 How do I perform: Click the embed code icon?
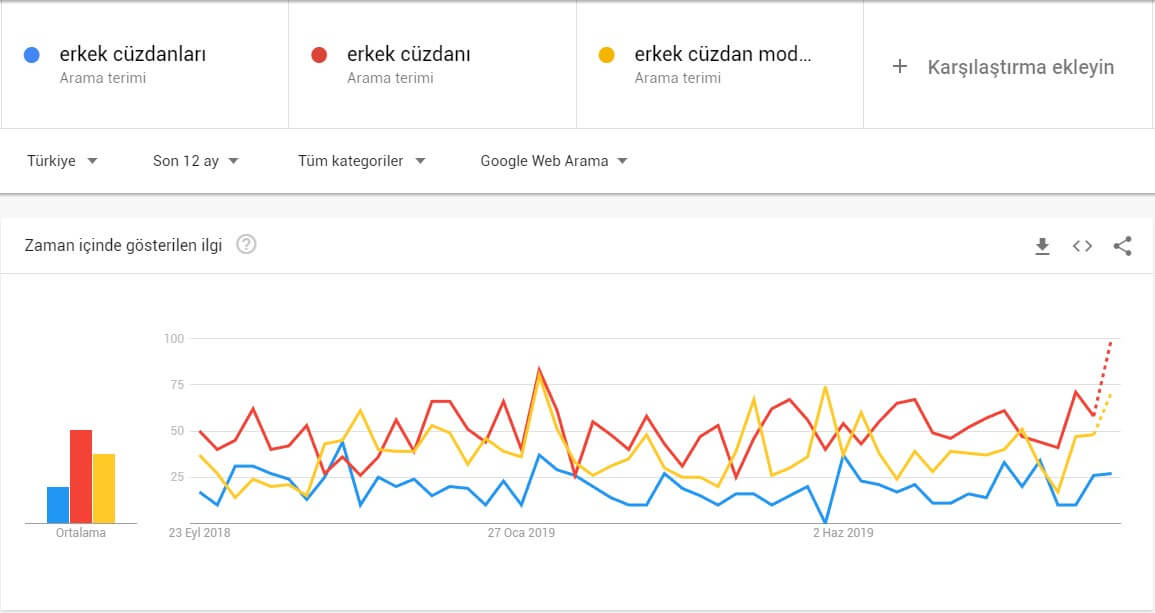1081,245
